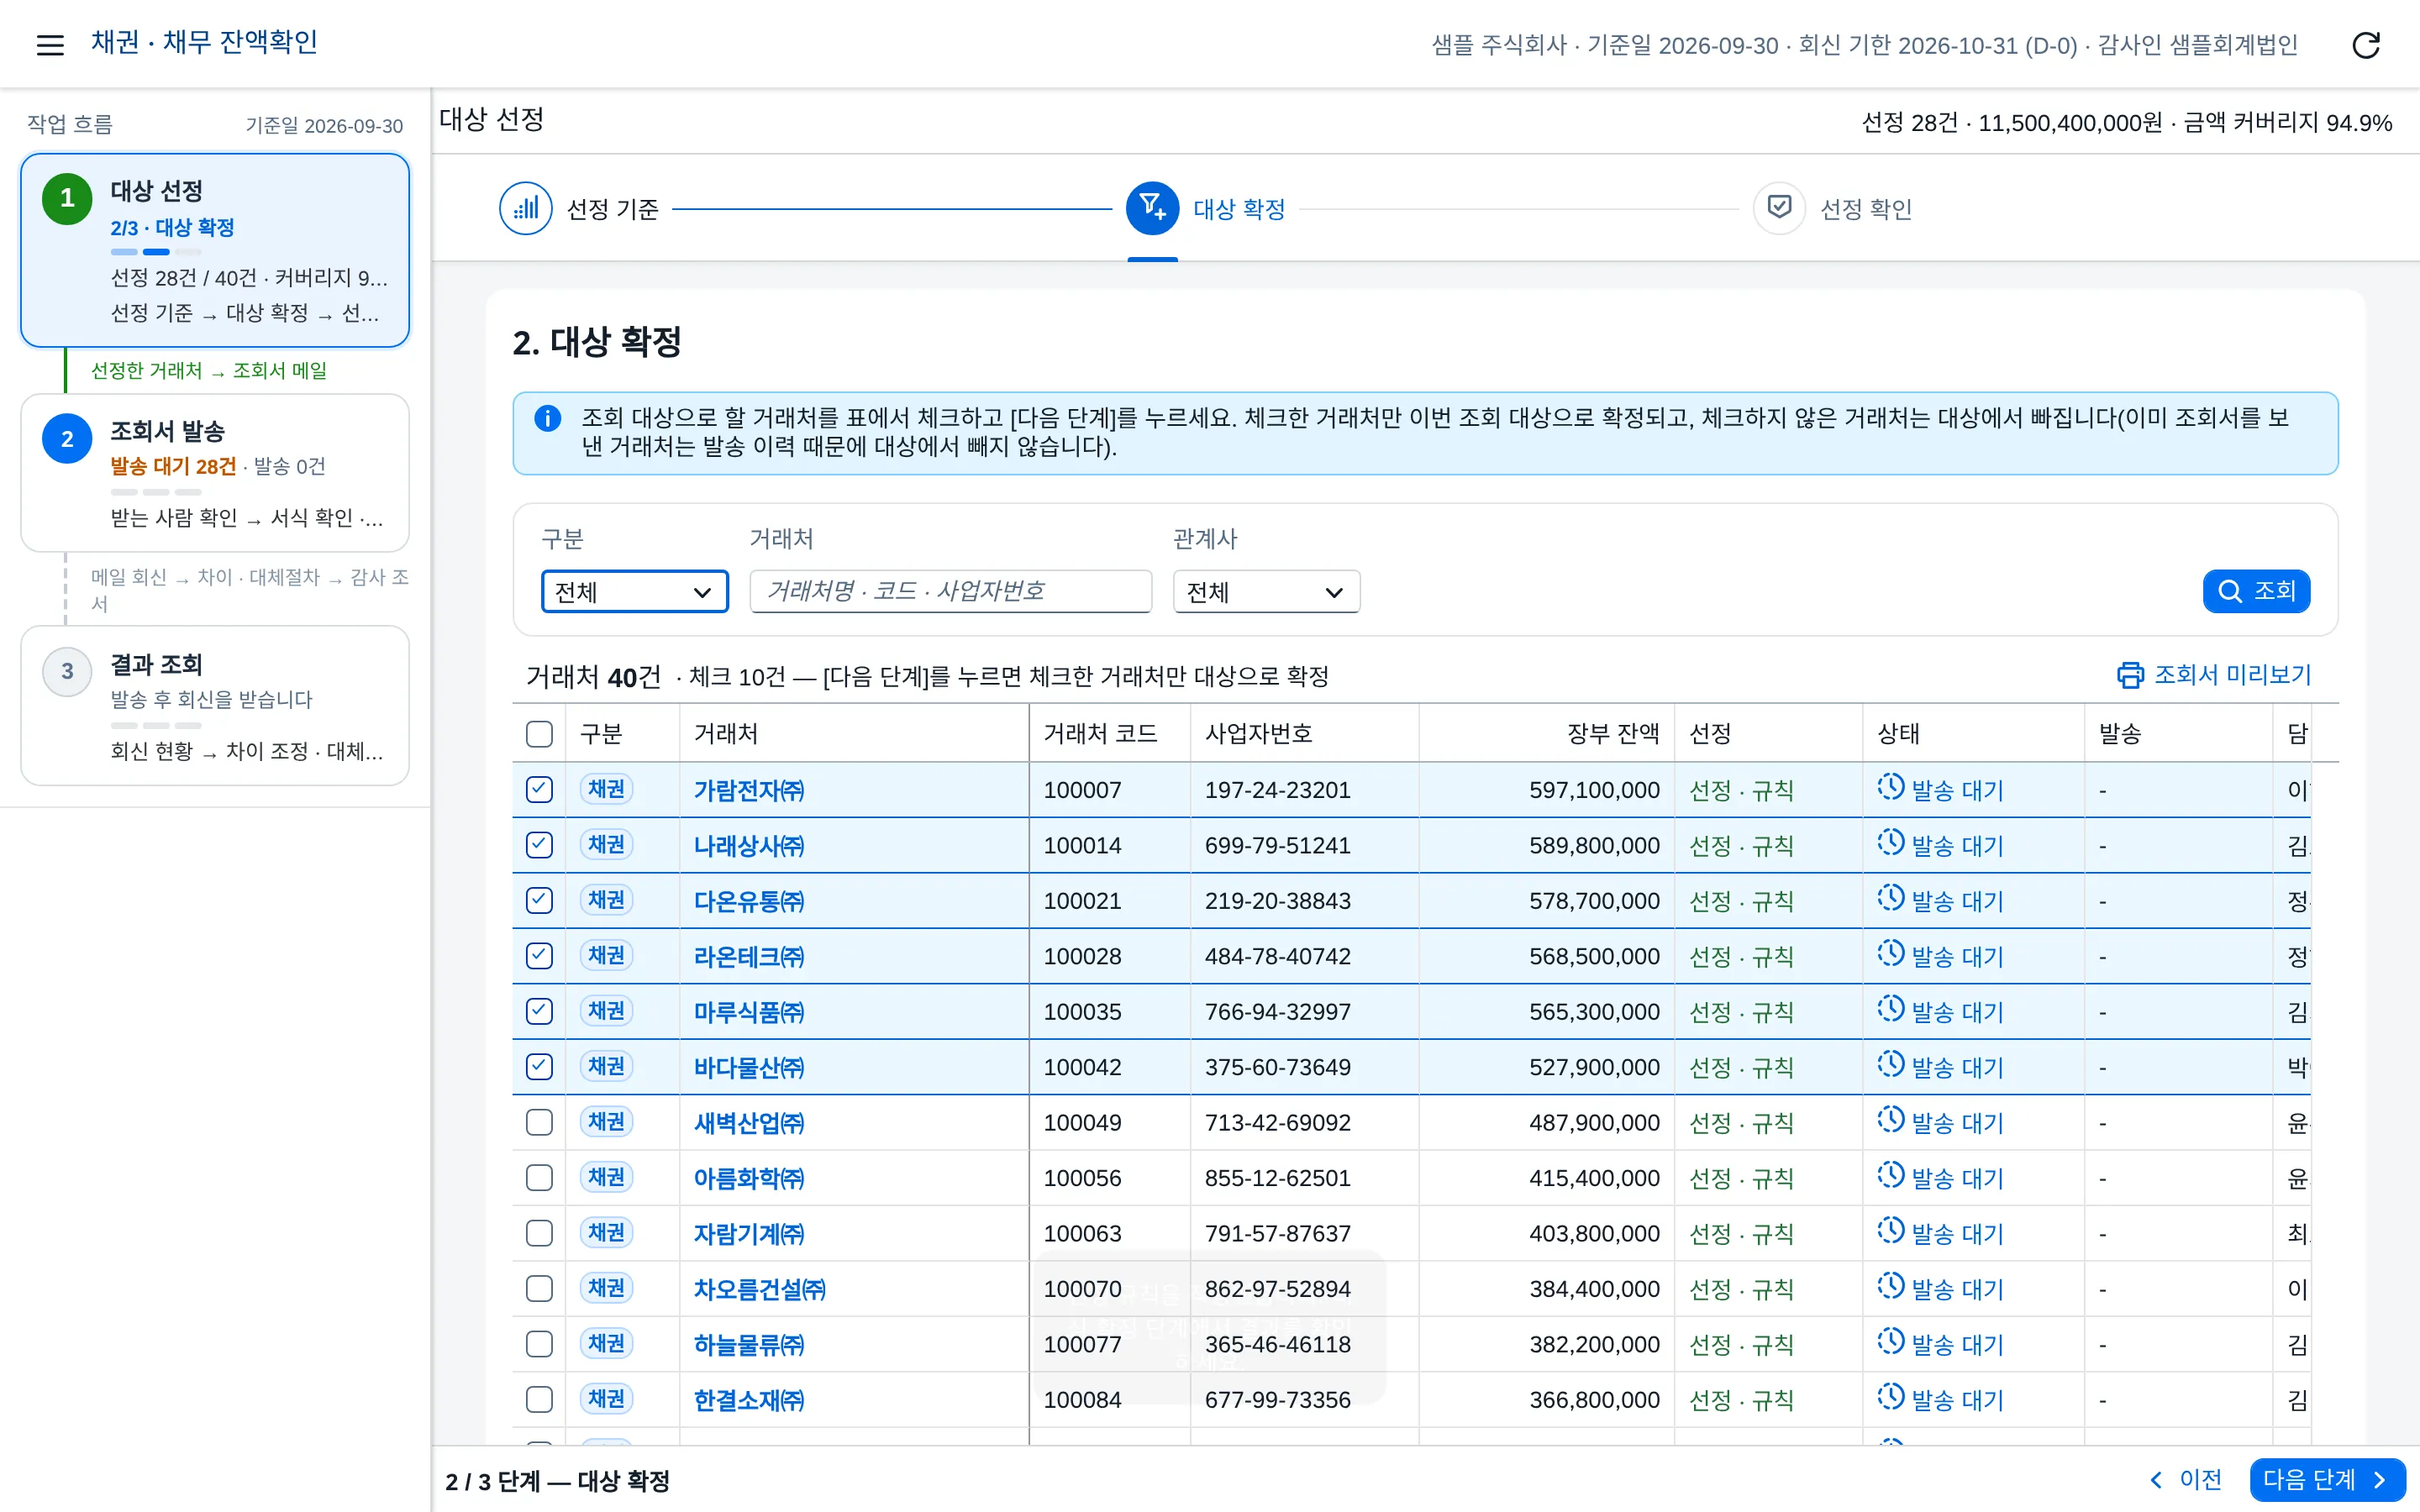
Task: Click the 대상 확정 filter step icon
Action: [1152, 208]
